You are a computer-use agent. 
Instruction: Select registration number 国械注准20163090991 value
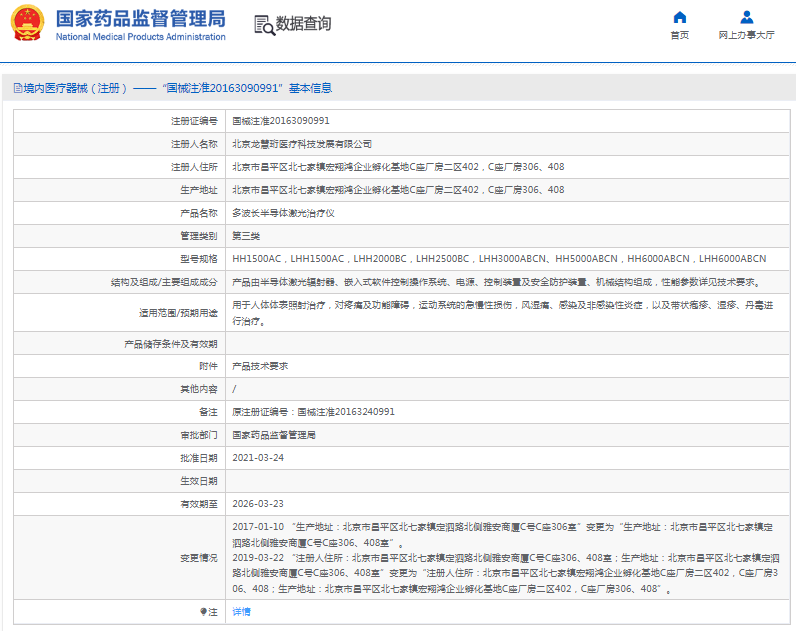click(x=281, y=121)
